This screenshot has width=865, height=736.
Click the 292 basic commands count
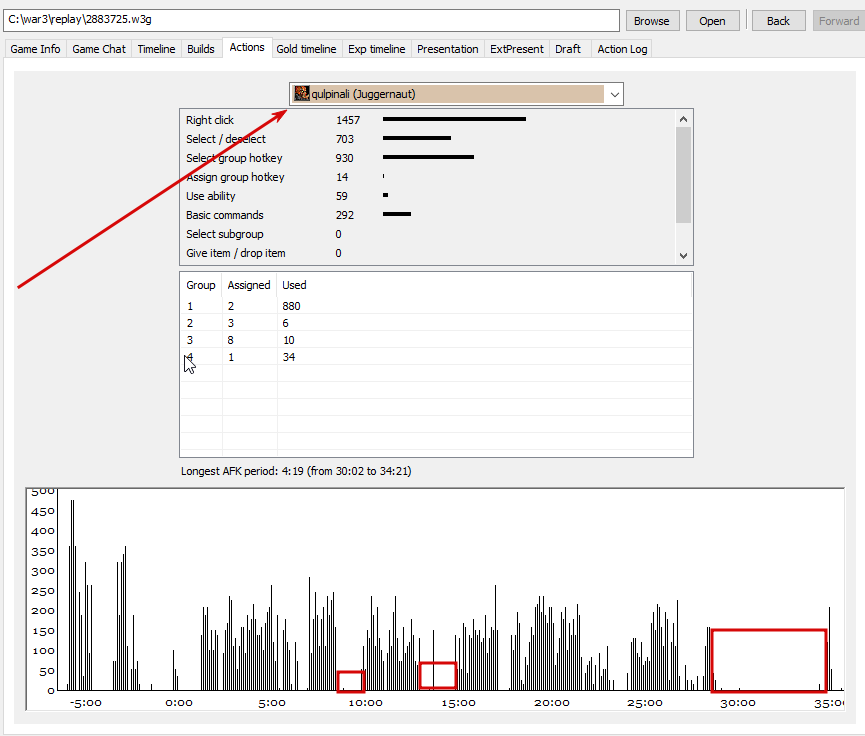click(344, 215)
